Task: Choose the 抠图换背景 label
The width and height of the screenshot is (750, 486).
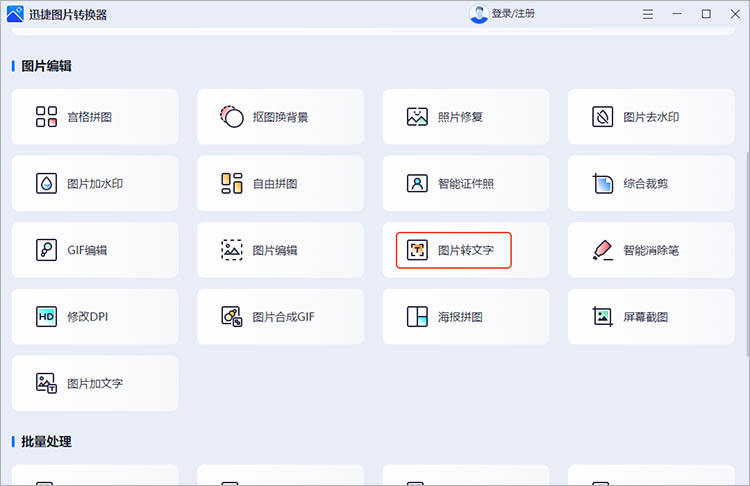Action: point(280,117)
